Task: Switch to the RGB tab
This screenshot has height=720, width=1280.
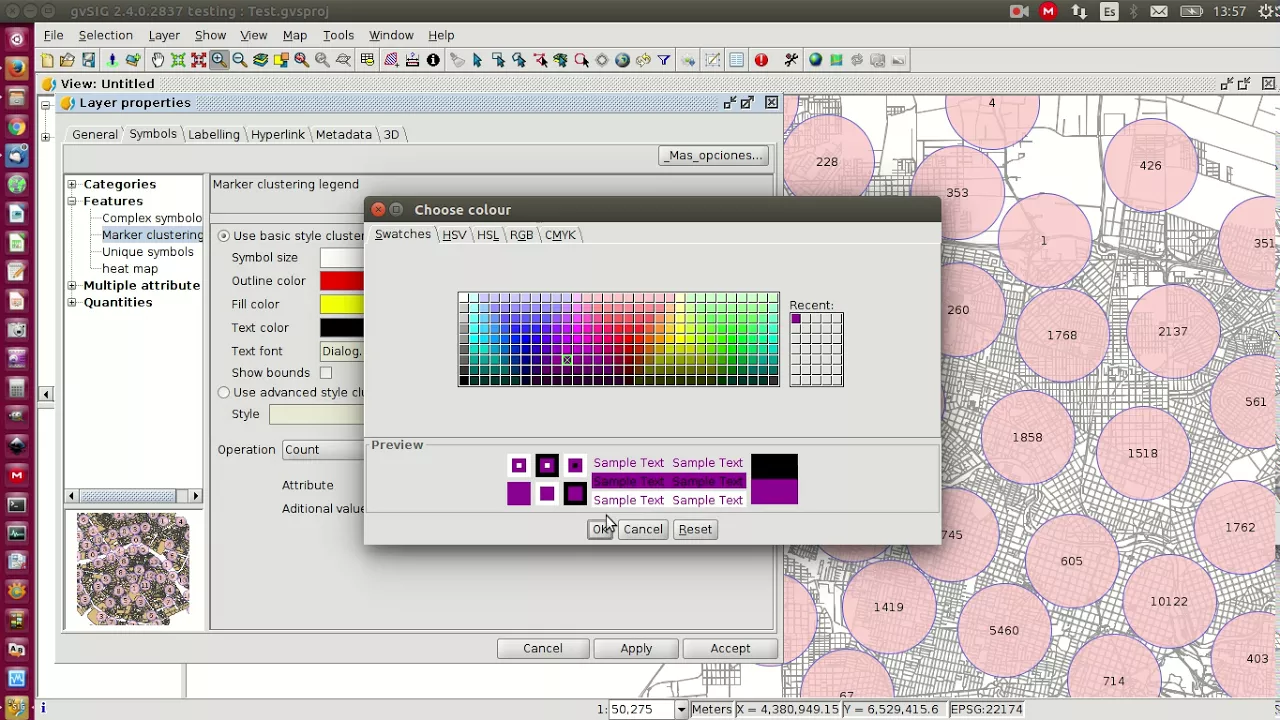Action: 521,235
